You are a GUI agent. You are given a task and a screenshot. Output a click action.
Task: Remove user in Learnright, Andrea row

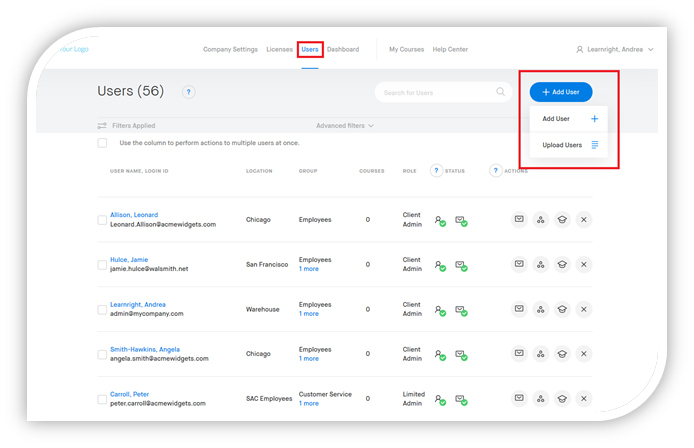click(584, 309)
